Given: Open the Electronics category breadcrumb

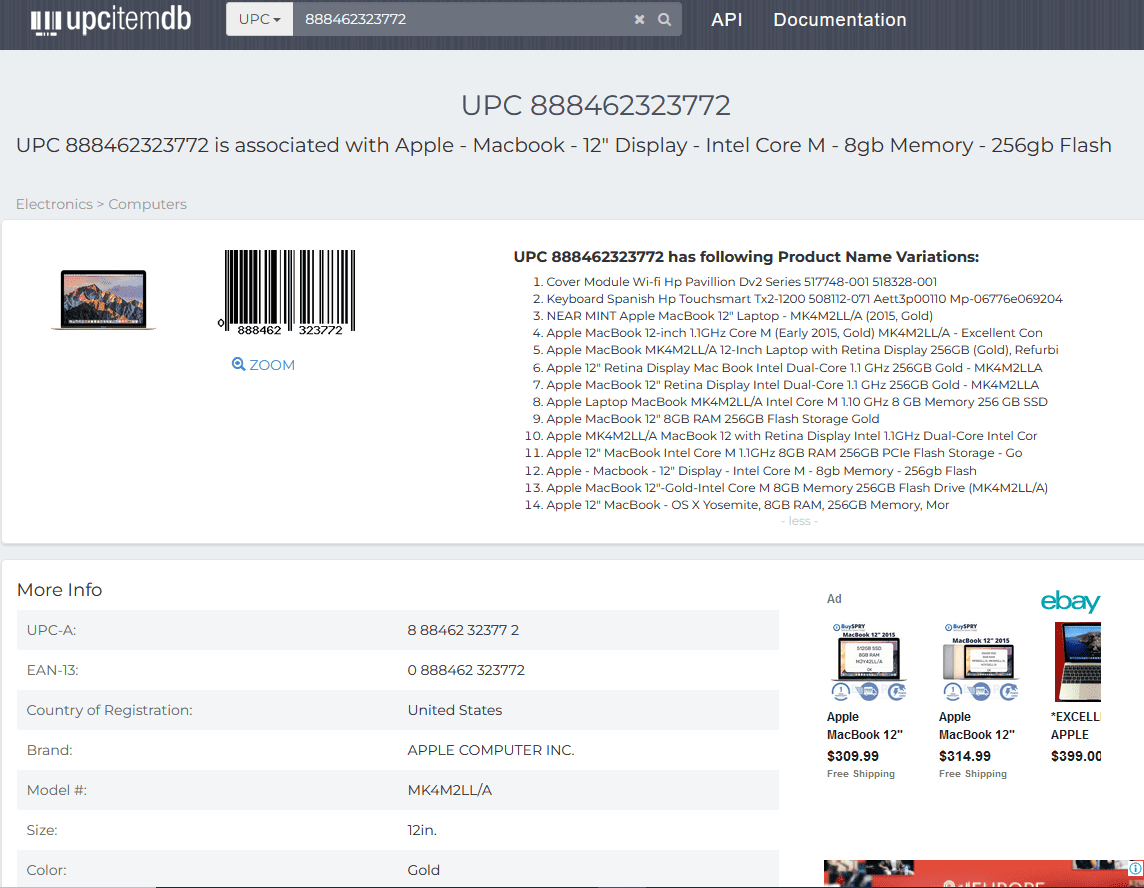Looking at the screenshot, I should pos(54,204).
